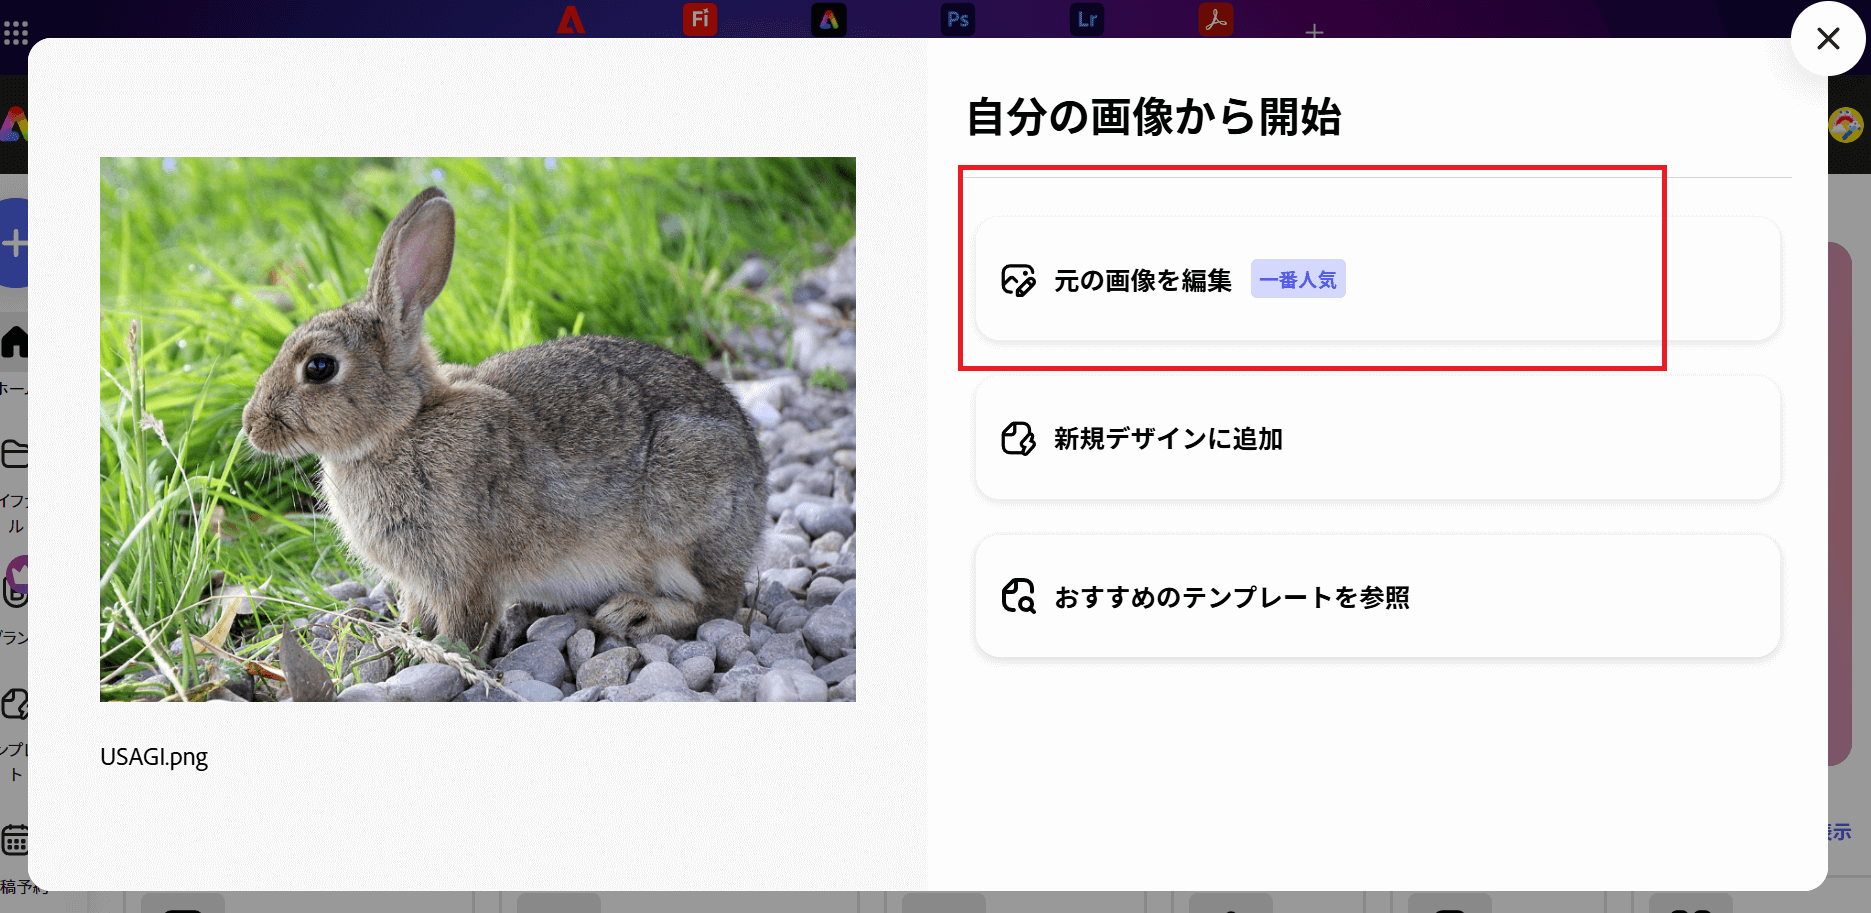This screenshot has width=1871, height=913.
Task: Click the add-to-design icon beside 新規デザインに追加
Action: (1018, 438)
